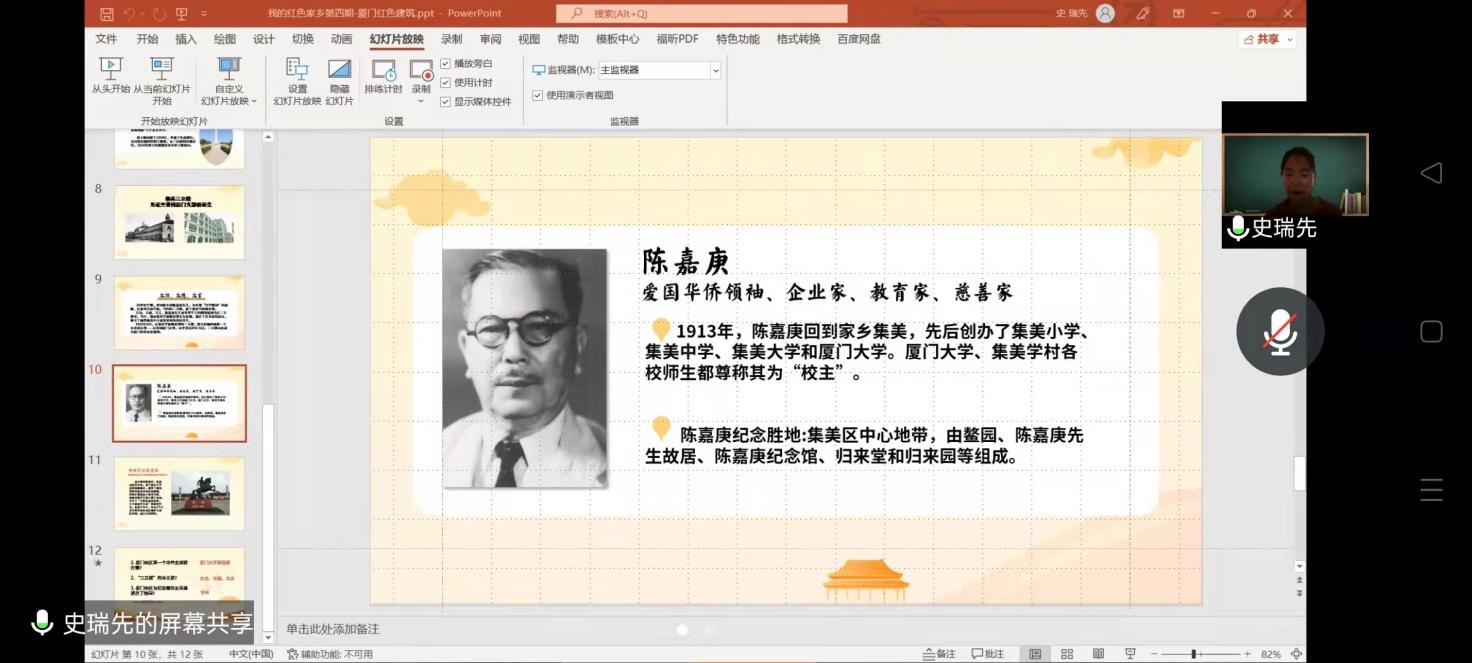Click the Save icon in title bar
The image size is (1472, 663).
[107, 14]
